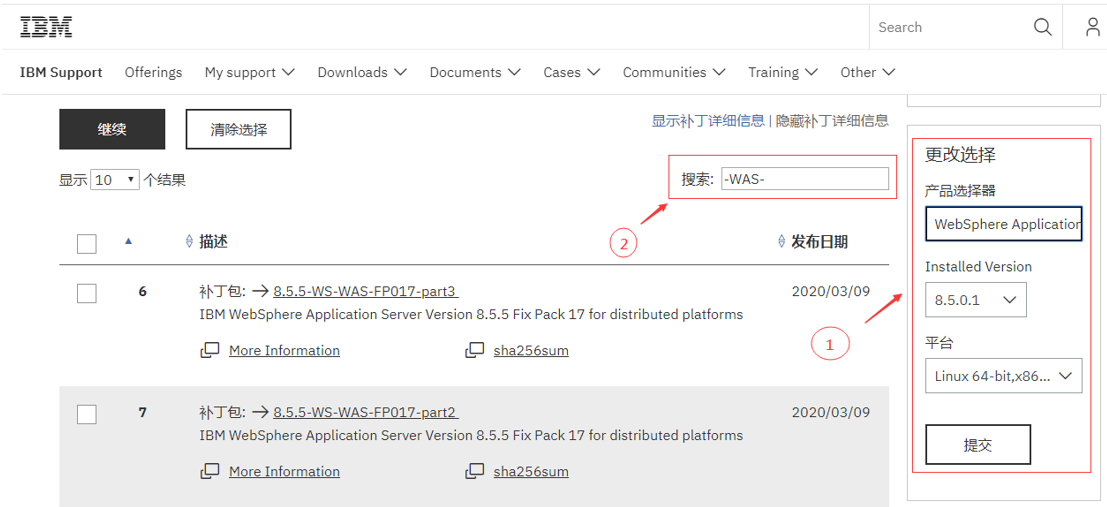
Task: Click 隐藏补丁详细信息 link
Action: click(832, 120)
